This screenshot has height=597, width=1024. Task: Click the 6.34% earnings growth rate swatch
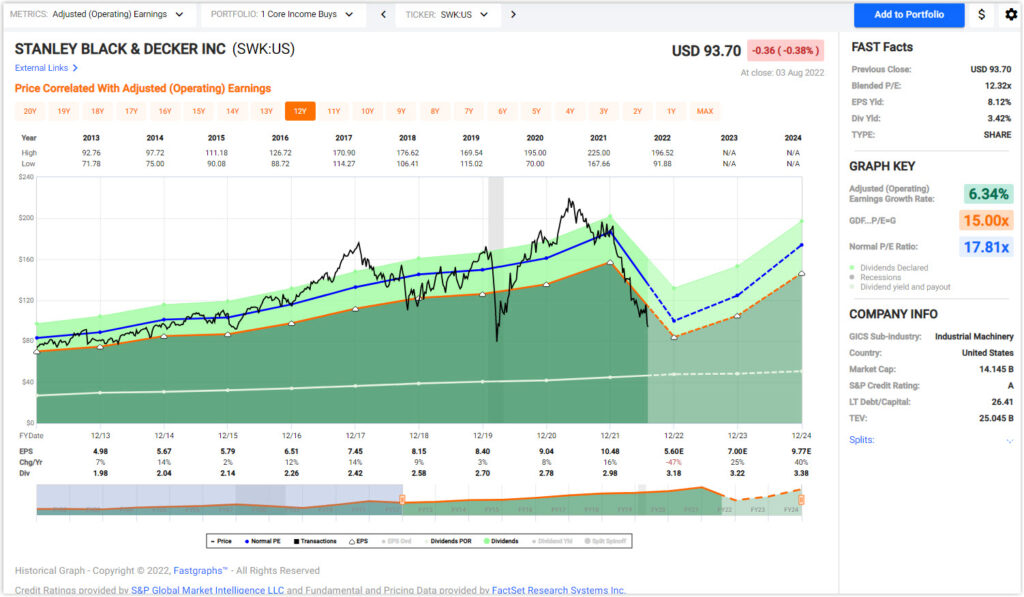click(988, 194)
